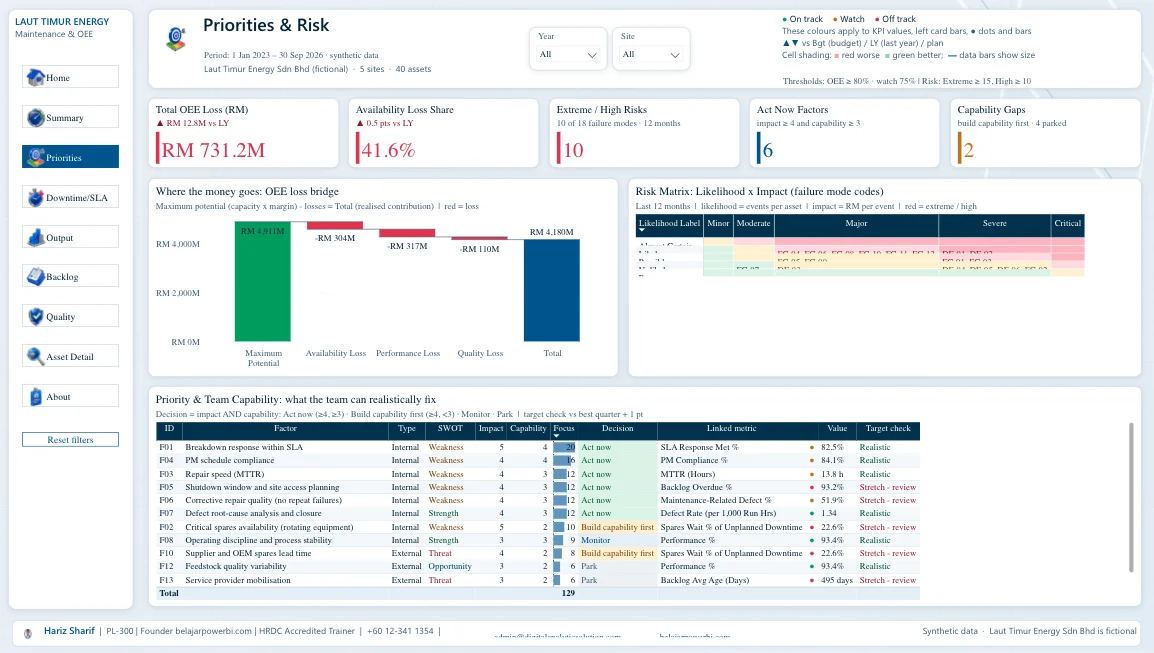Open the Home page icon
Viewport: 1154px width, 653px height.
click(35, 77)
